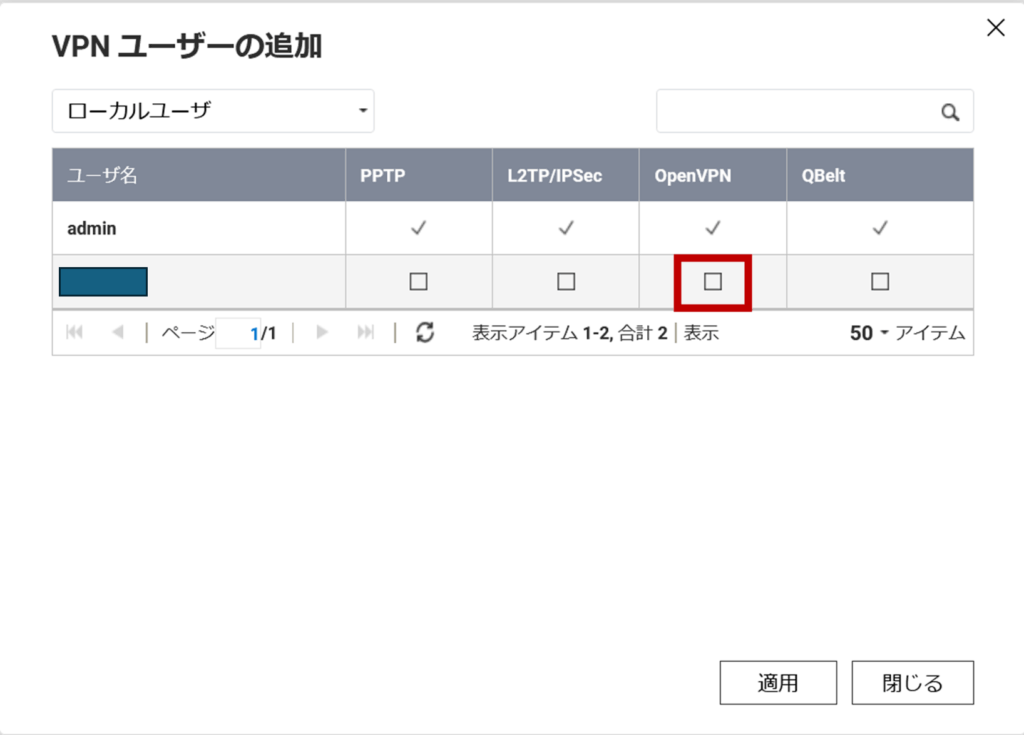The height and width of the screenshot is (735, 1024).
Task: Click the OpenVPN column header
Action: 693,175
